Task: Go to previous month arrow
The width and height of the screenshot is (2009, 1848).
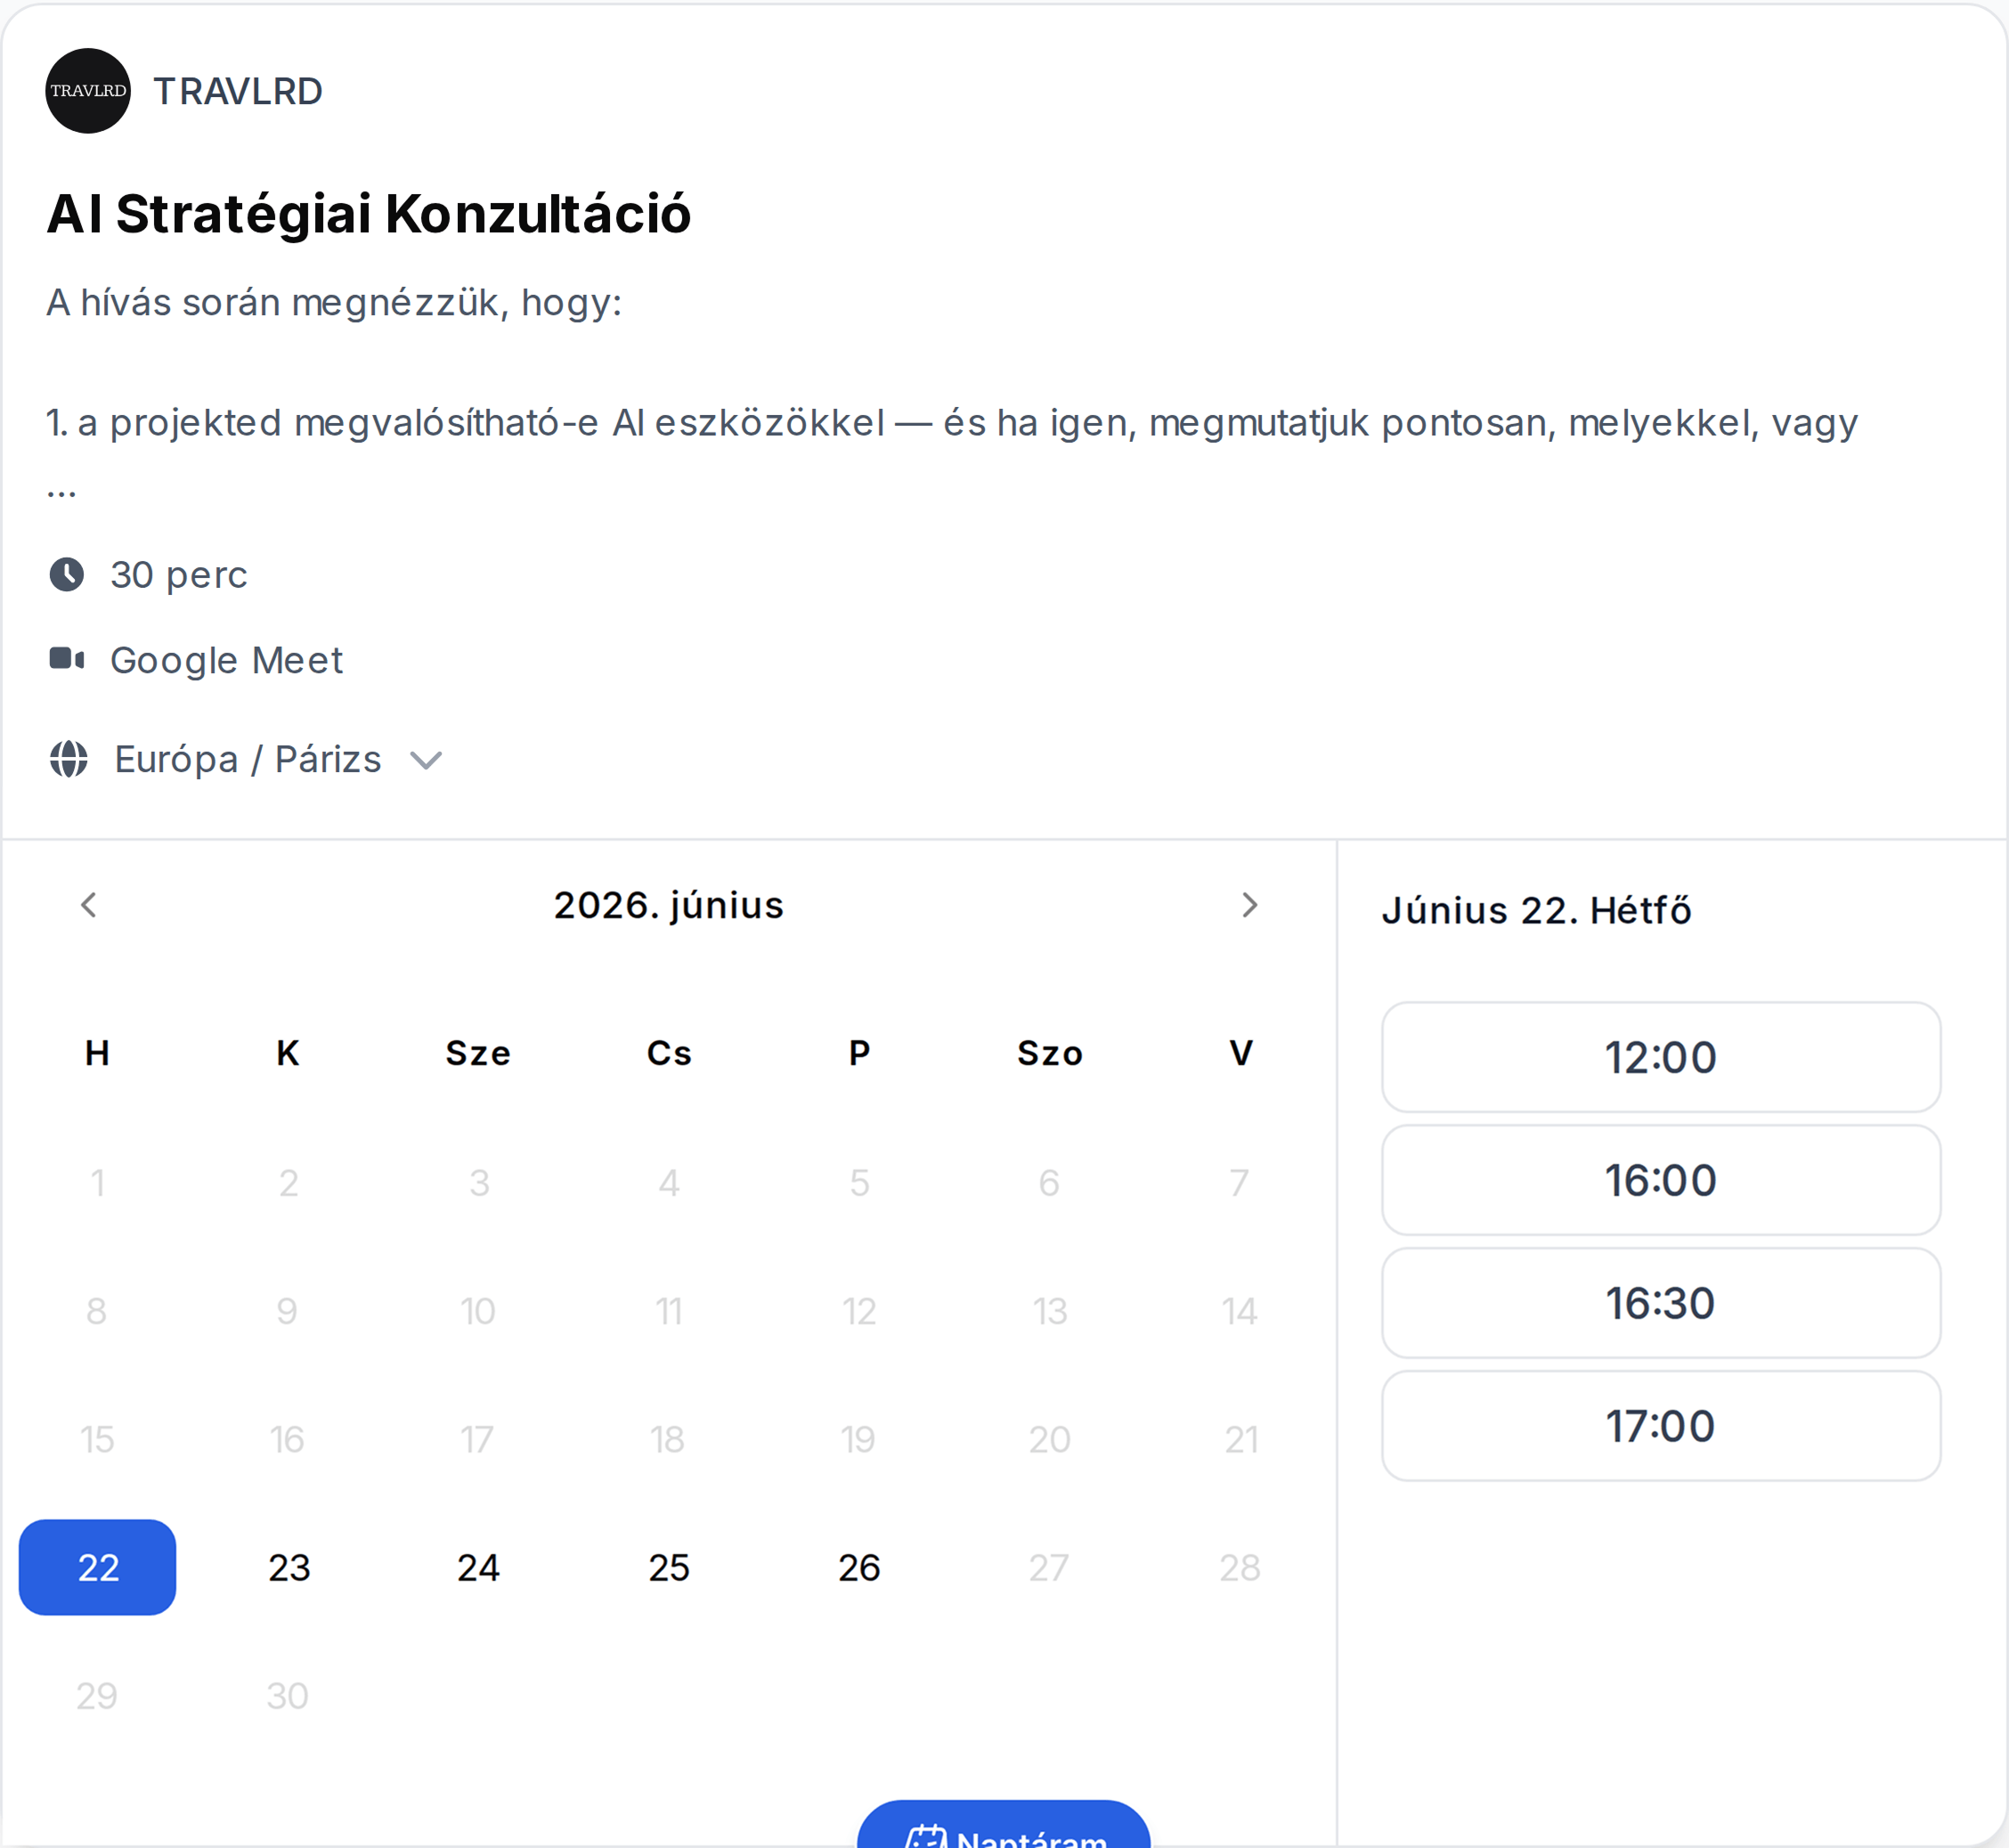Action: [x=89, y=905]
